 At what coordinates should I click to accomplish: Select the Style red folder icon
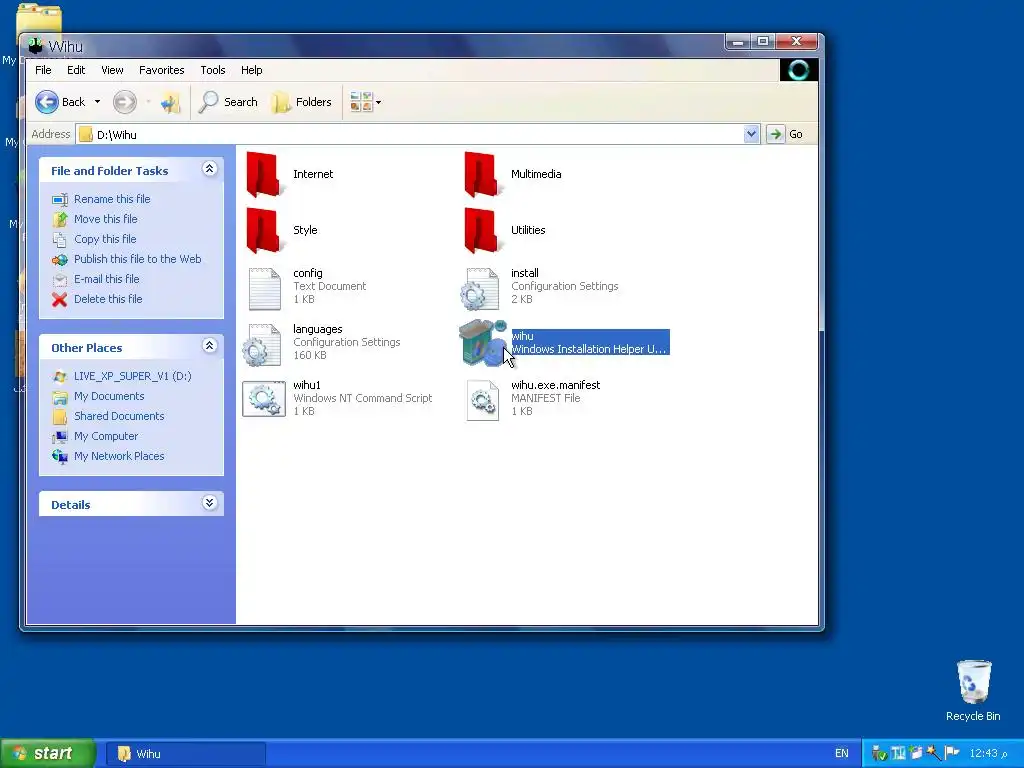tap(264, 231)
